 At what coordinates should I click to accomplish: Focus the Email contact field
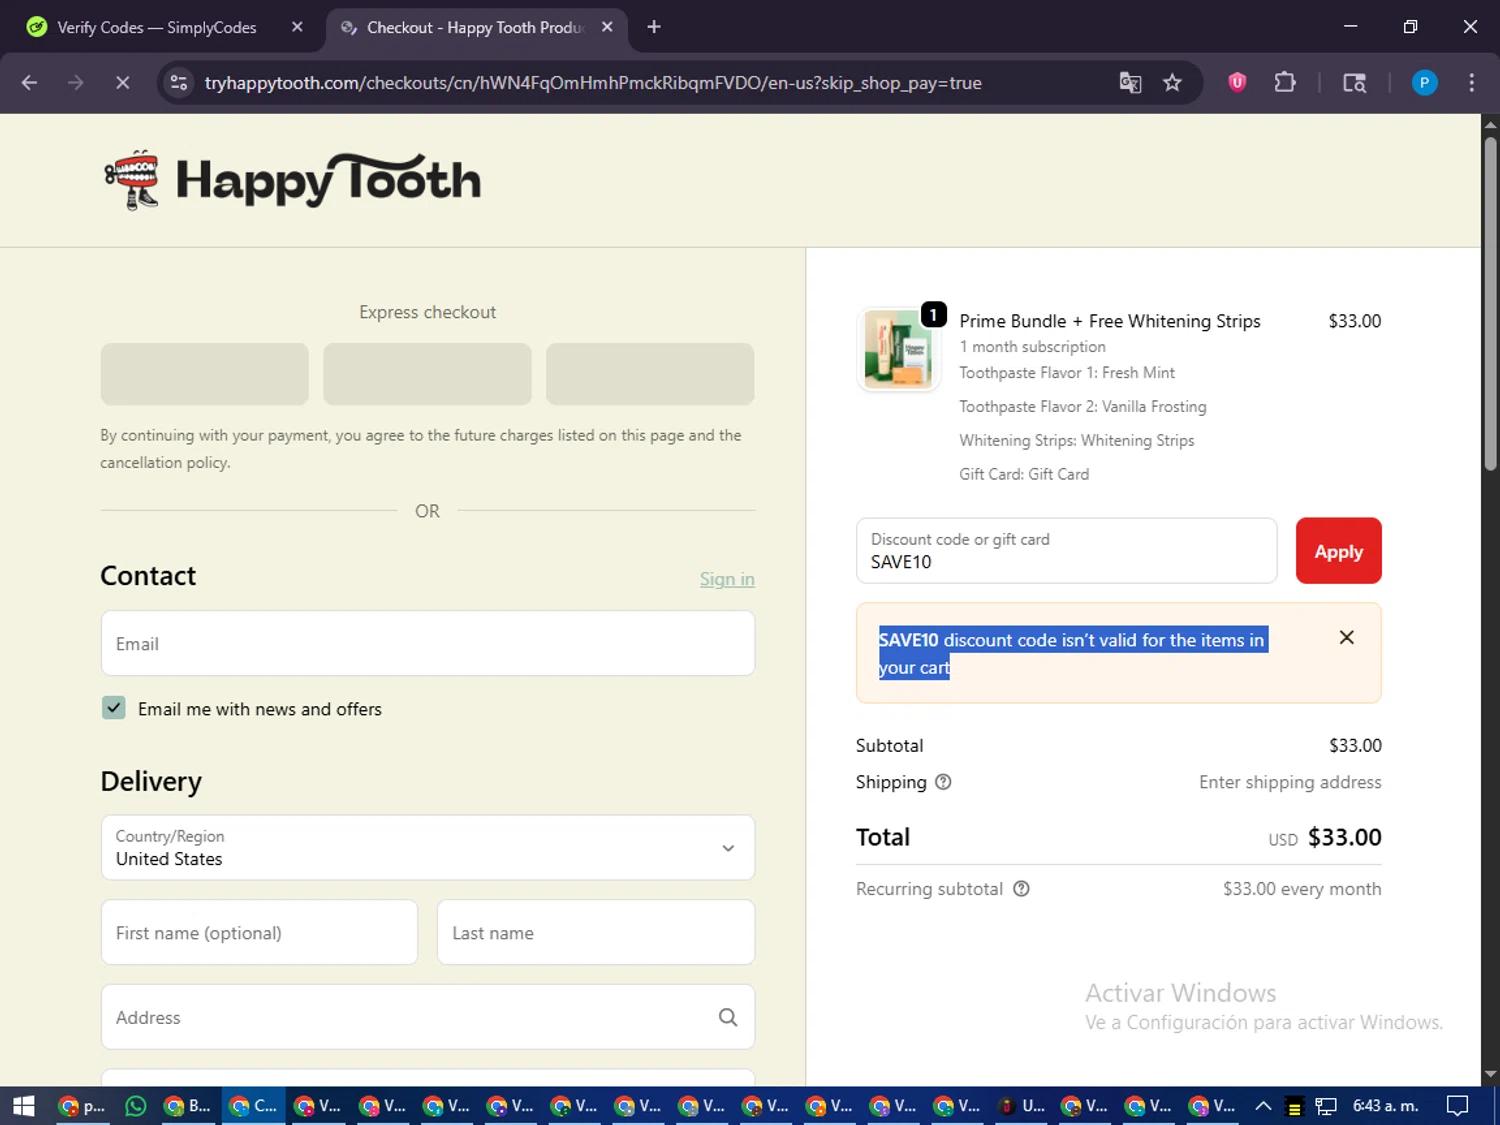point(428,643)
